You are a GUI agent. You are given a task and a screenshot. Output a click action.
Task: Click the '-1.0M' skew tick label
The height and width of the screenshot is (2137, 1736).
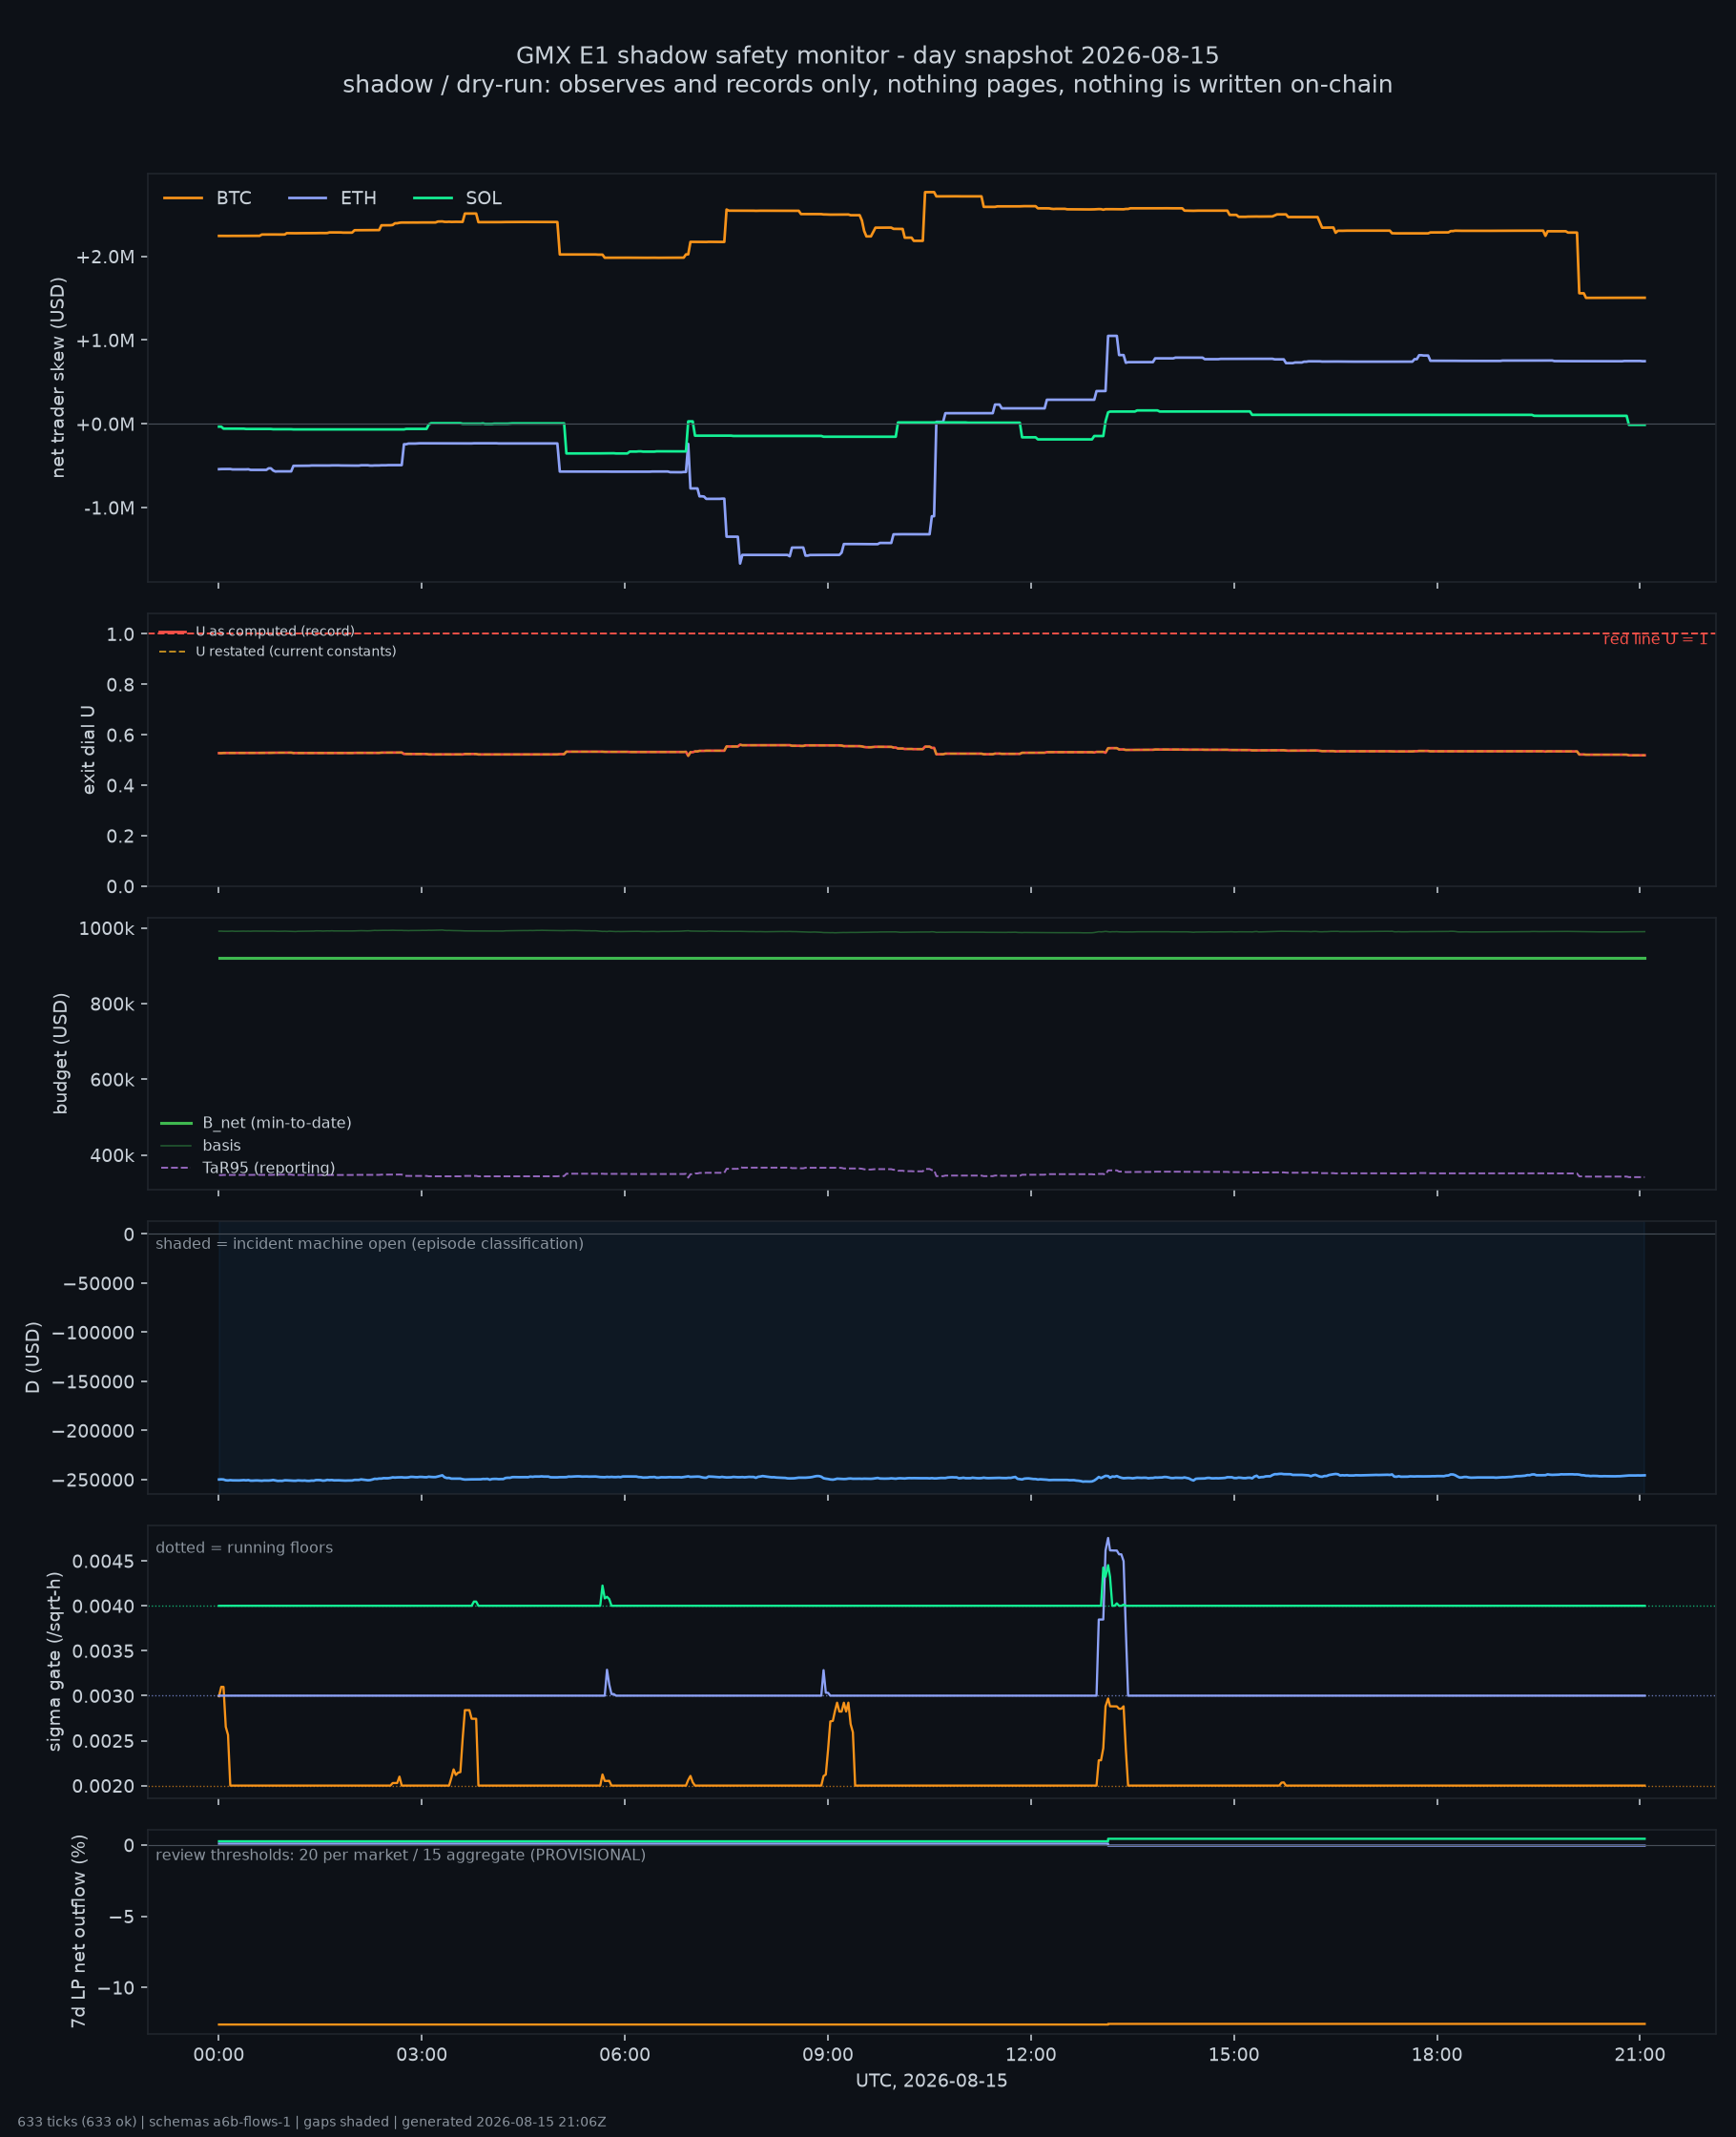109,508
